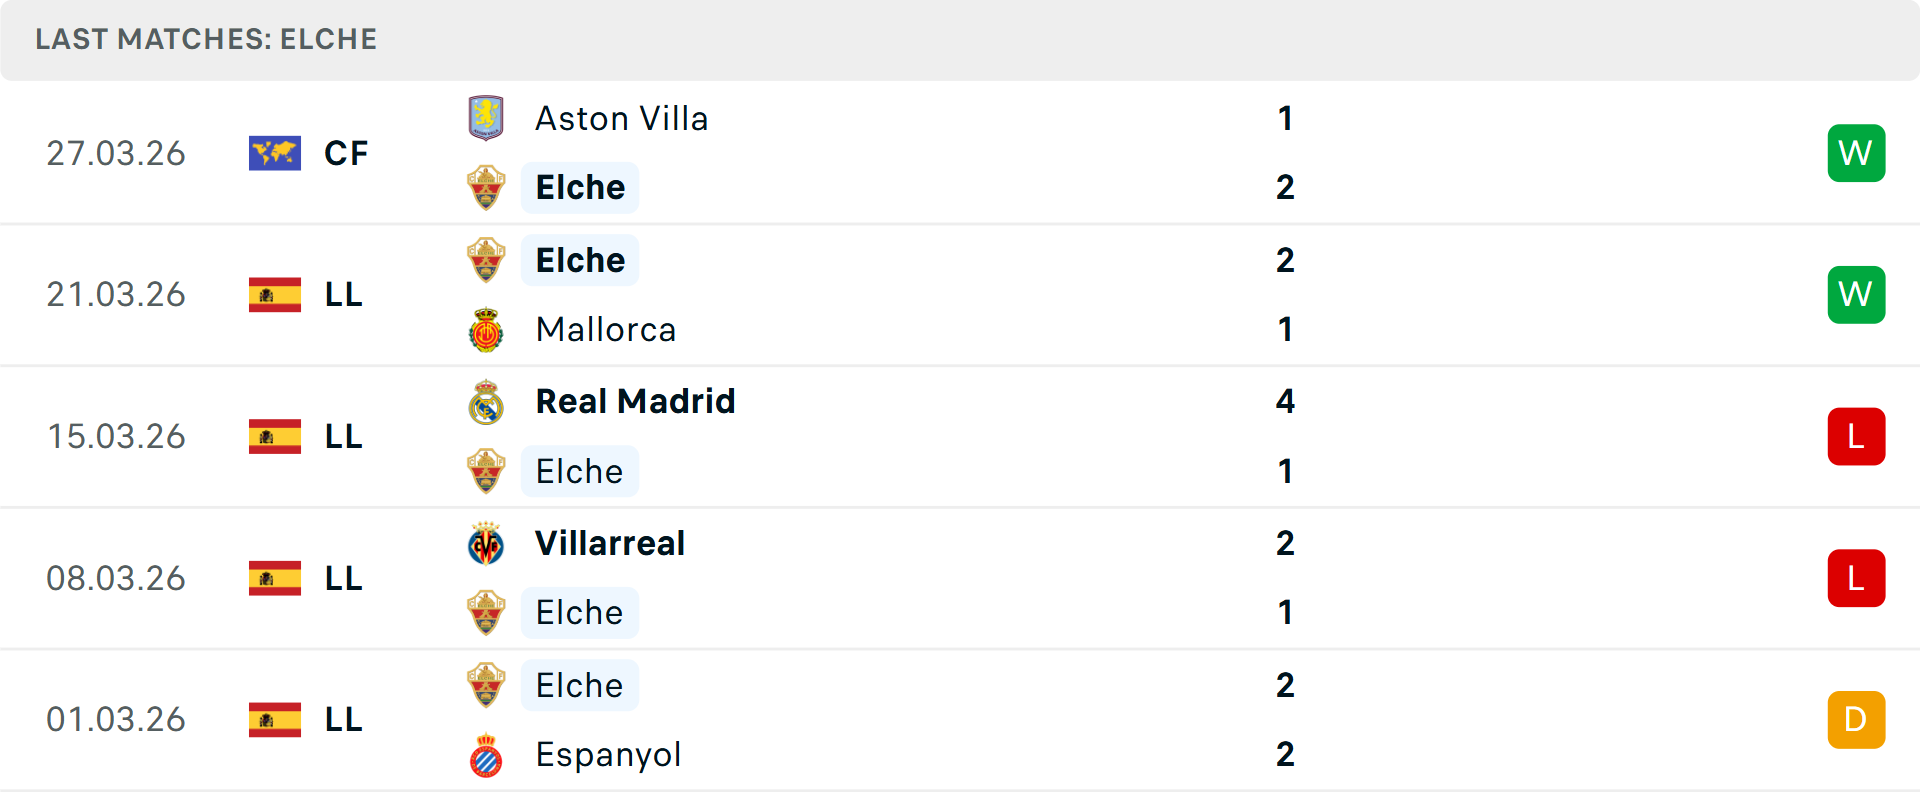Open the Villarreal team link
1920x792 pixels.
tap(610, 544)
